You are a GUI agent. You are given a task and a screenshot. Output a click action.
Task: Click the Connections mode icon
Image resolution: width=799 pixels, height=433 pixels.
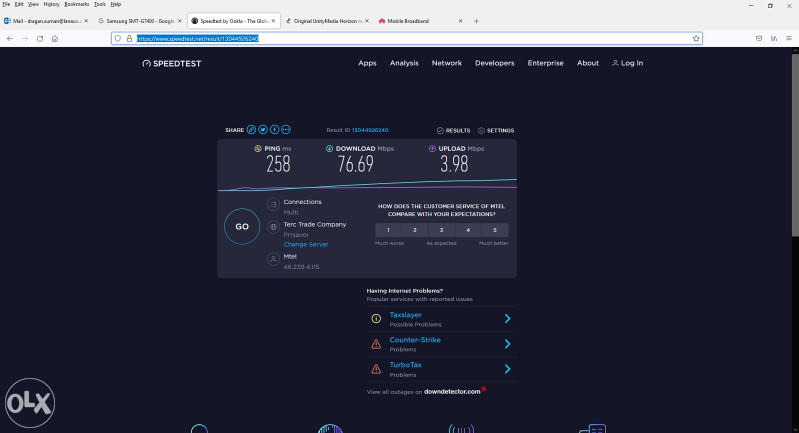pyautogui.click(x=273, y=204)
